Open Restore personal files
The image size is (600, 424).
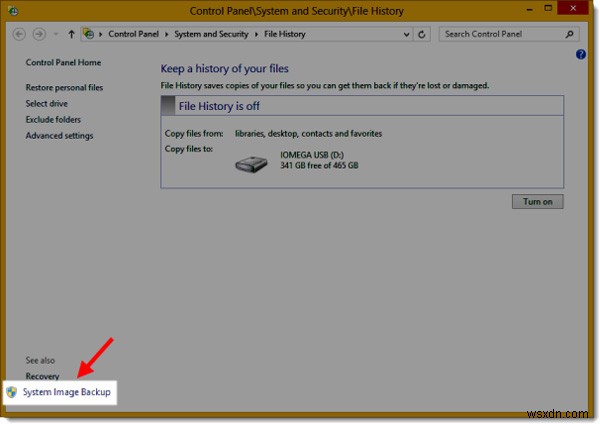pos(64,87)
